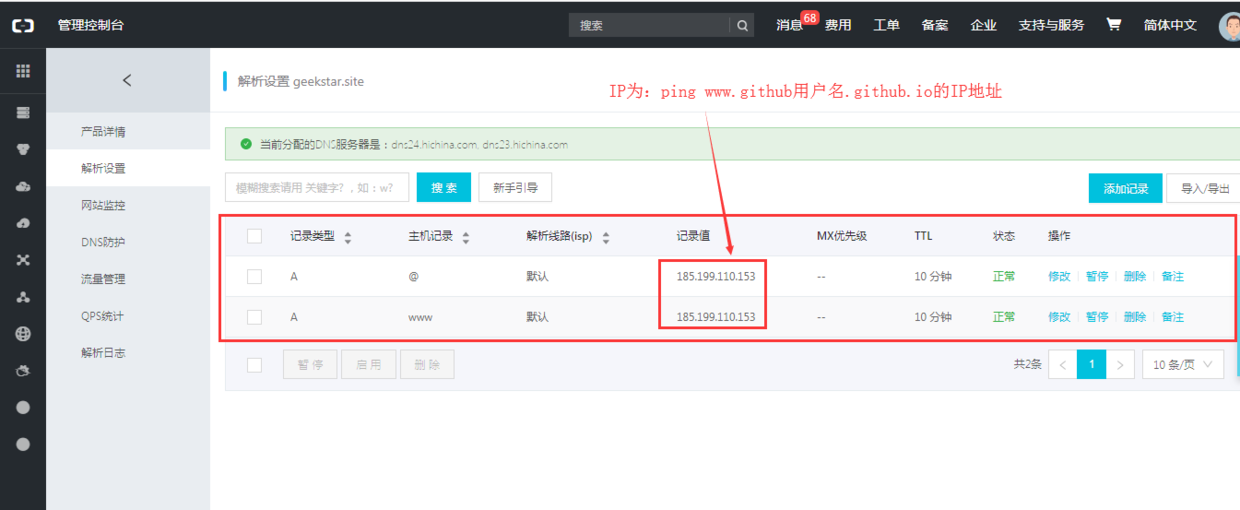Image resolution: width=1240 pixels, height=510 pixels.
Task: Open 备案 in top navigation
Action: tap(935, 25)
